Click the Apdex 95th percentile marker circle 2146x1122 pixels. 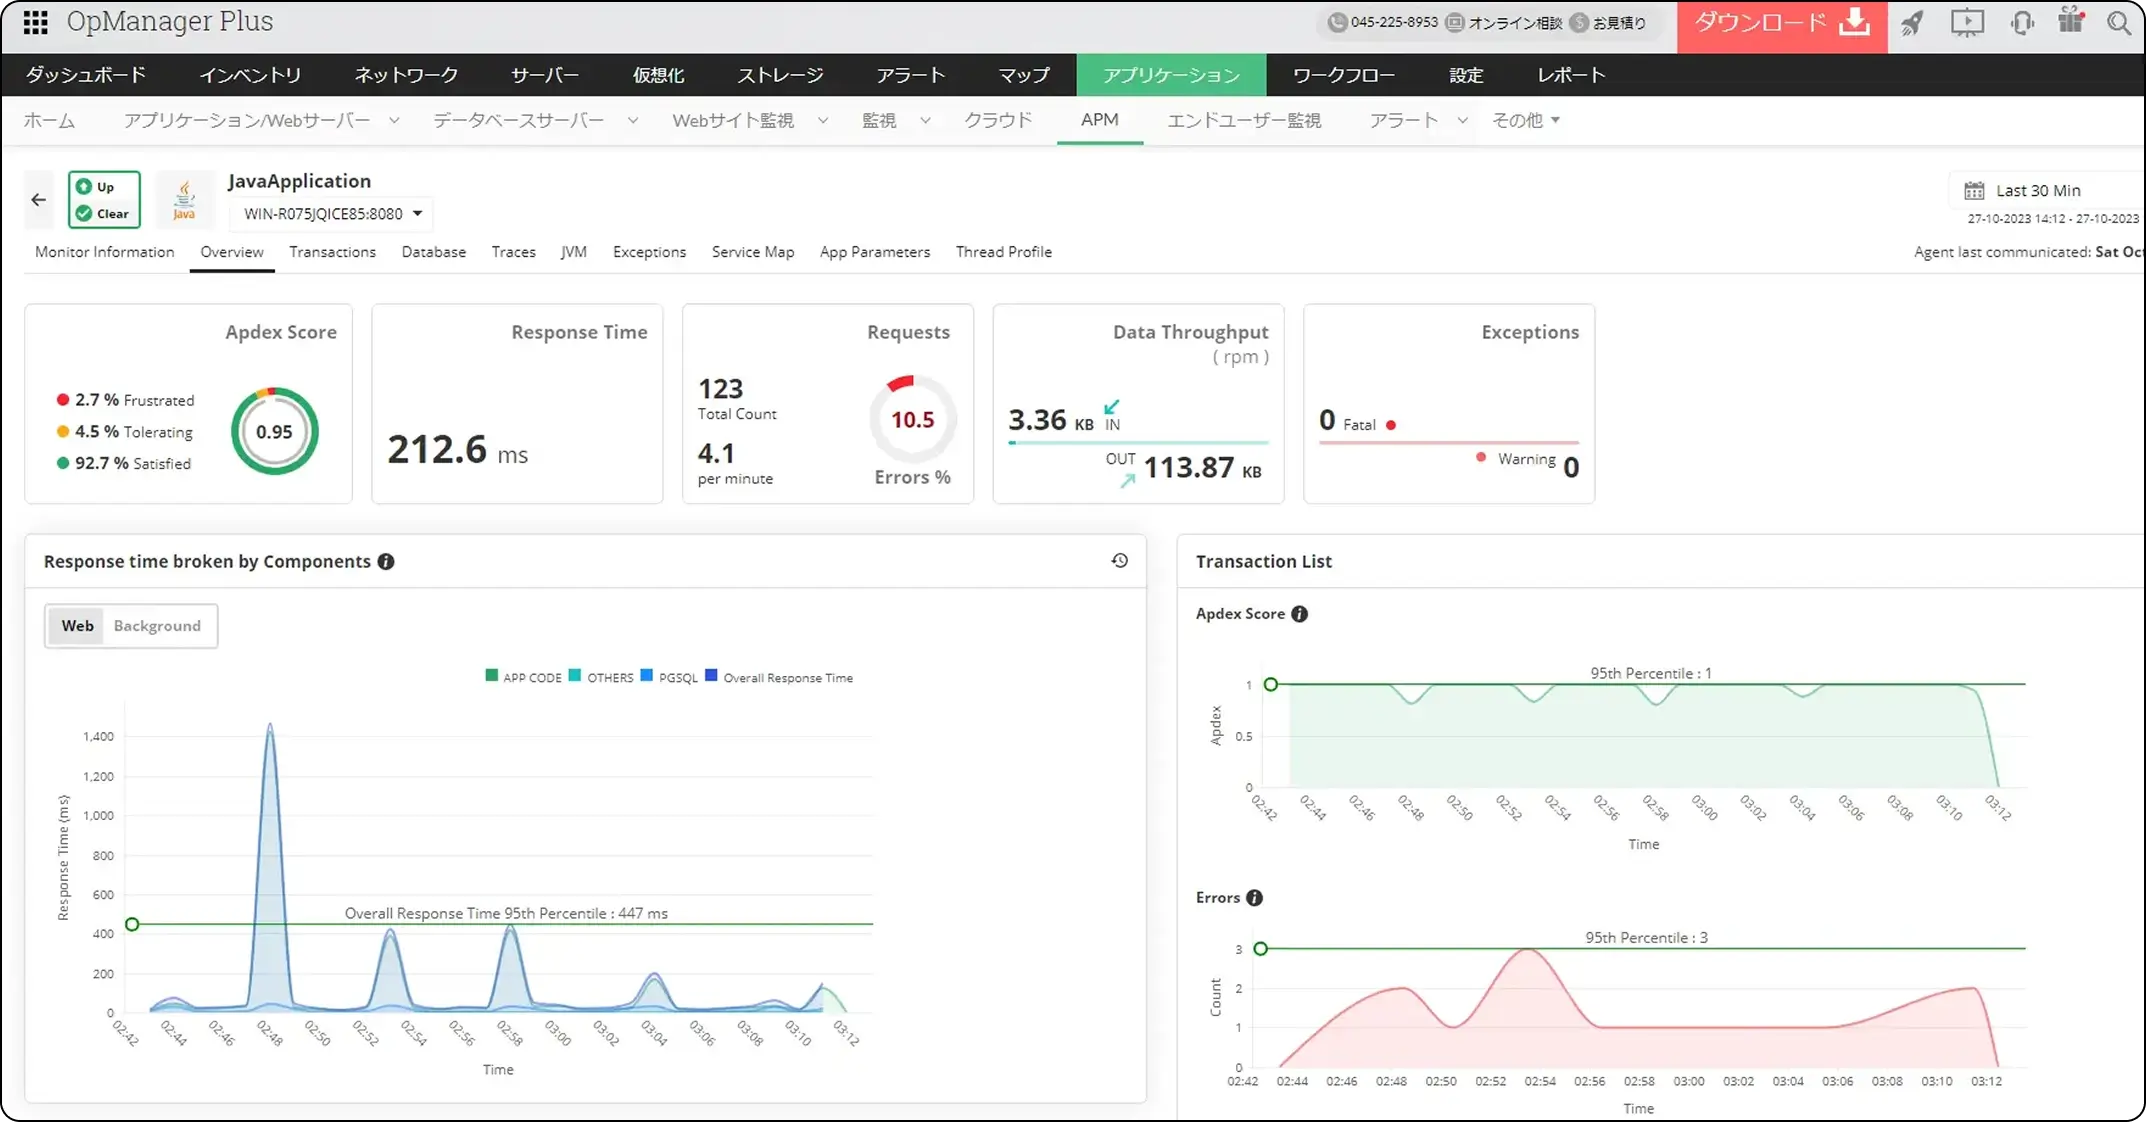(1271, 685)
